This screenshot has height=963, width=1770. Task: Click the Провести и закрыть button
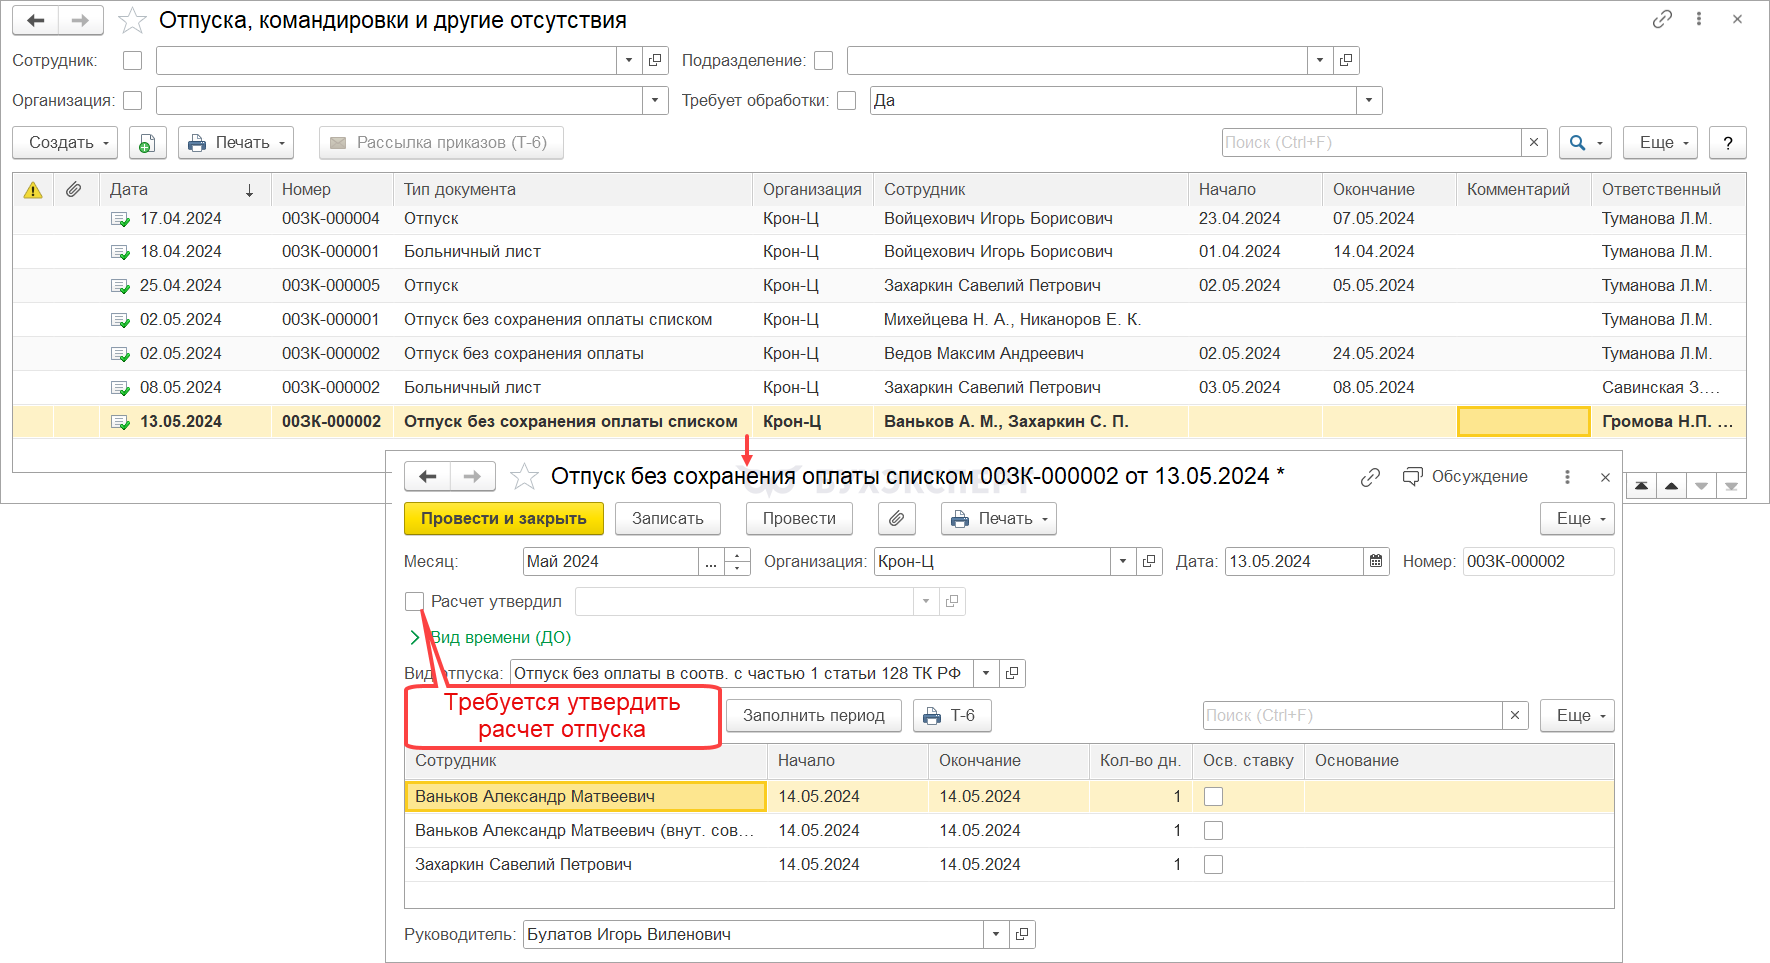pos(503,519)
